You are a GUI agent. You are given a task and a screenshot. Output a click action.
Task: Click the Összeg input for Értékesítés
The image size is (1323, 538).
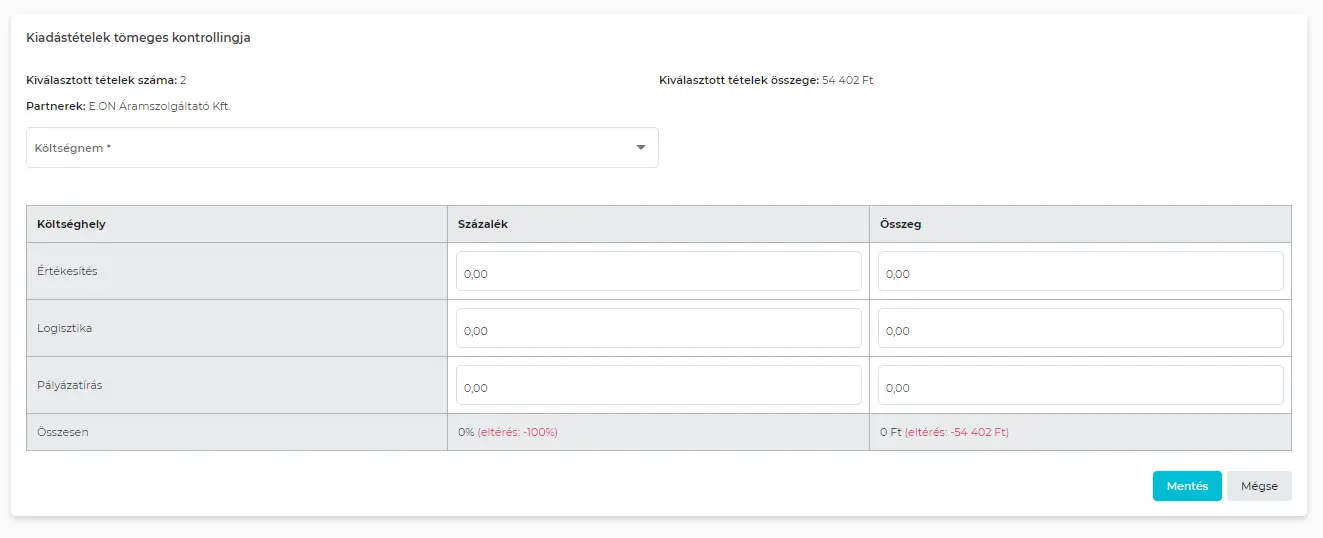coord(1080,271)
